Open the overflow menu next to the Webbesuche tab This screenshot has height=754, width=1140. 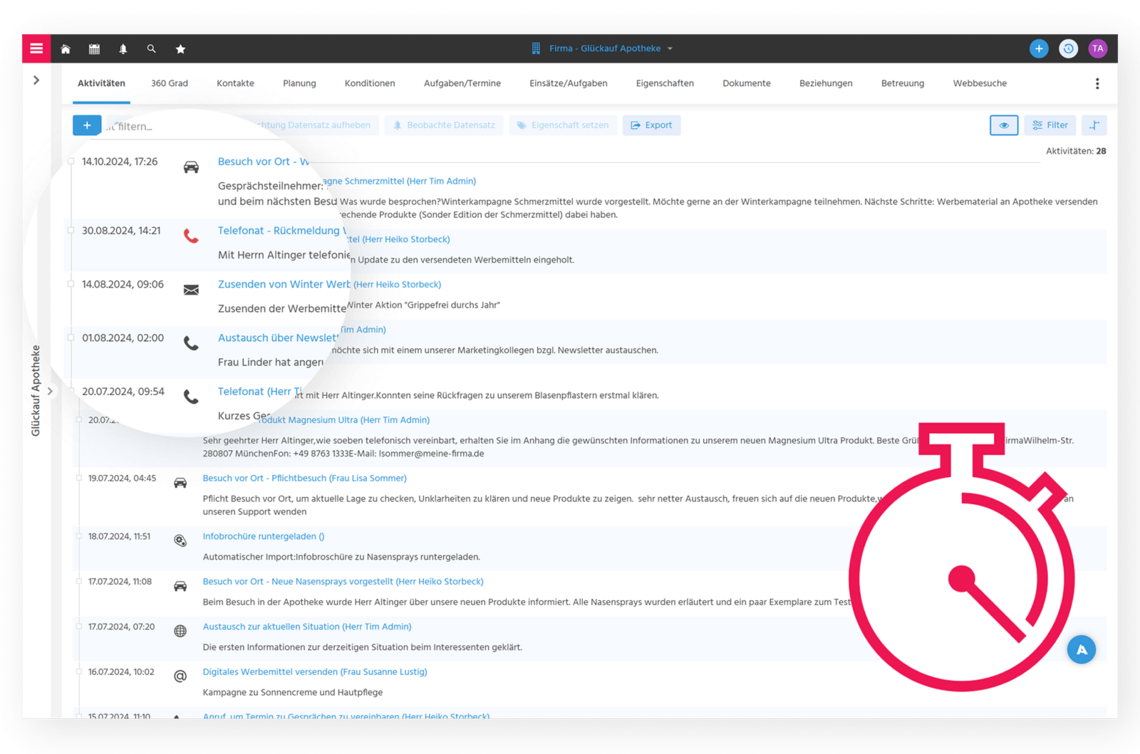tap(1097, 83)
